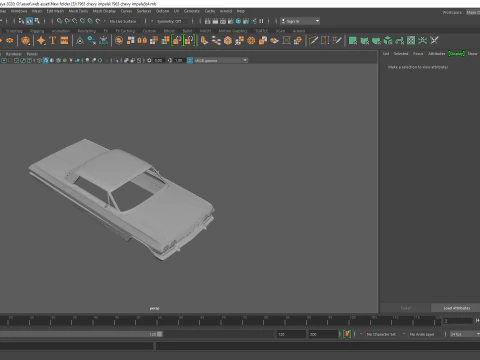Screen dimensions: 480x360
Task: Open the Sign In dropdown
Action: click(300, 21)
